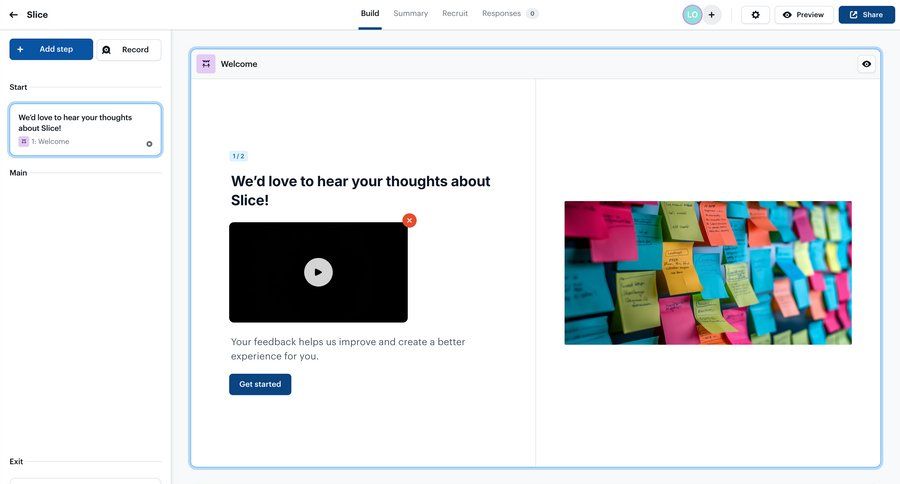Screen dimensions: 900x484
Task: Click the Responses count badge 0
Action: click(x=532, y=14)
